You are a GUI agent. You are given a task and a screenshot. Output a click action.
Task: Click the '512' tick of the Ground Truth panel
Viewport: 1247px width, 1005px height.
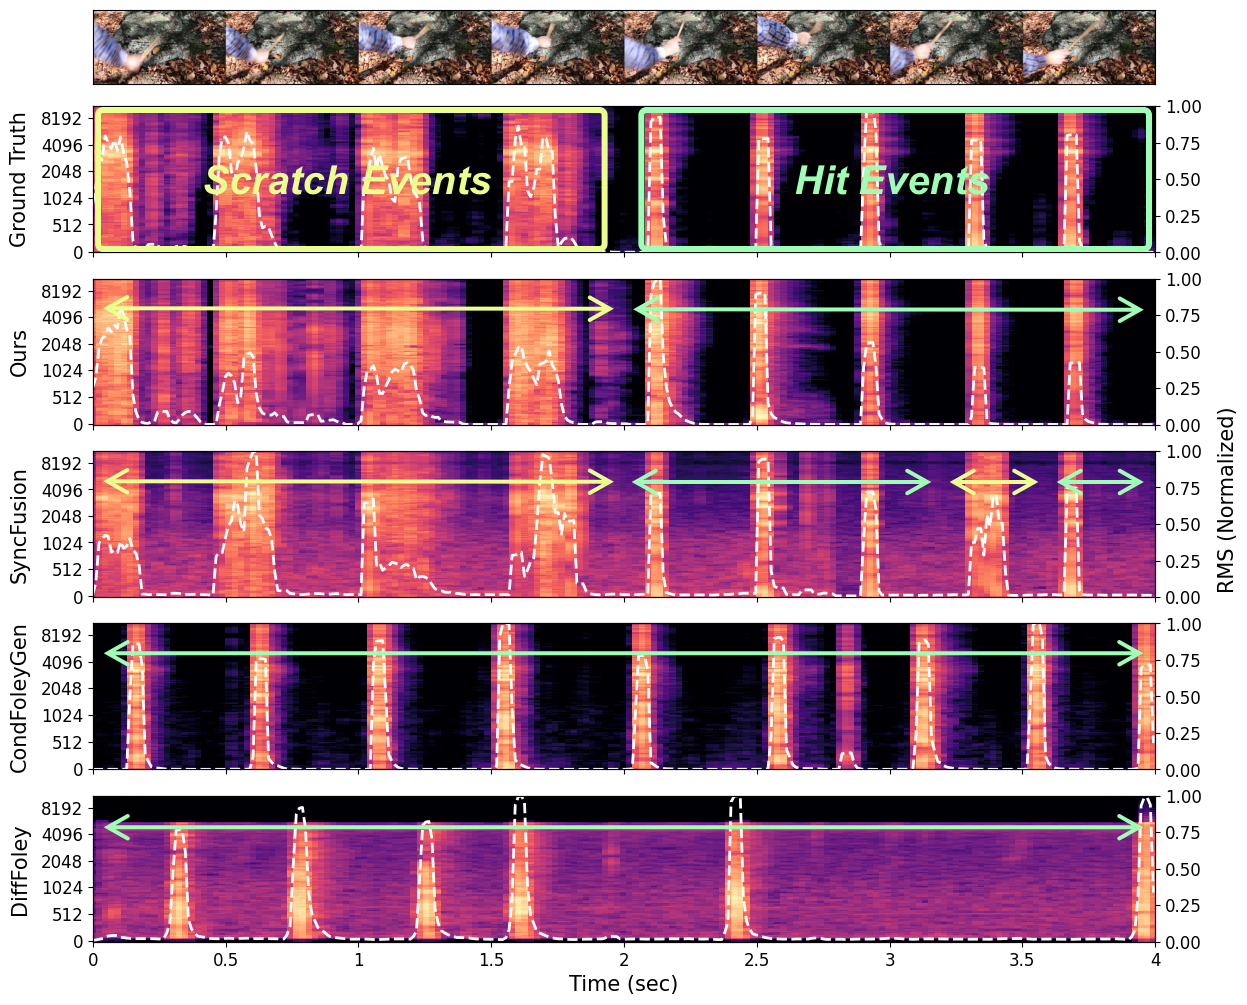[x=70, y=225]
